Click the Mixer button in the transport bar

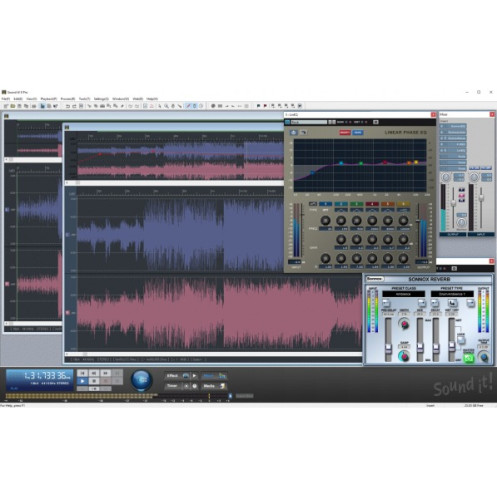(x=213, y=376)
